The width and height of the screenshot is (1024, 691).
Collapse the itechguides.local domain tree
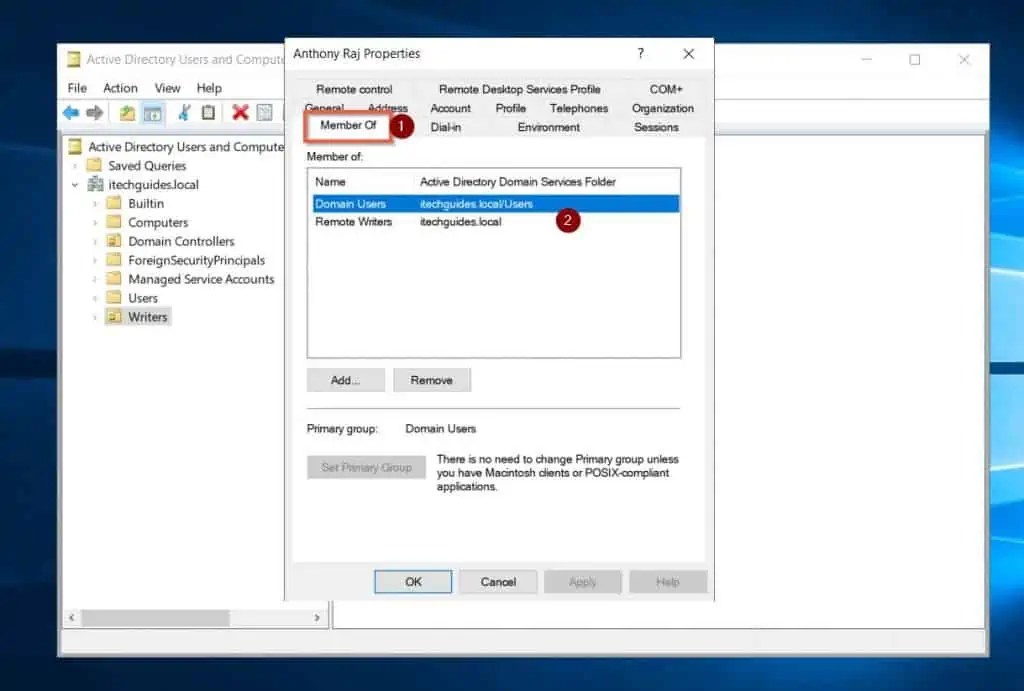pyautogui.click(x=73, y=184)
